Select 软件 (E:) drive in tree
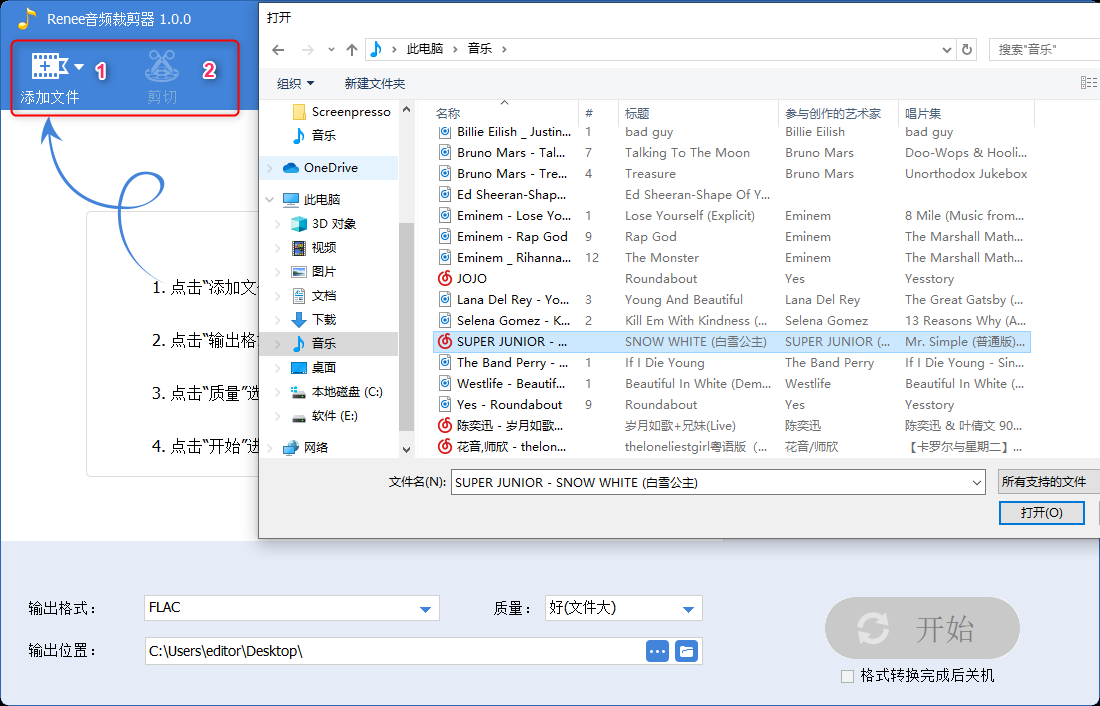1100x706 pixels. [x=326, y=415]
